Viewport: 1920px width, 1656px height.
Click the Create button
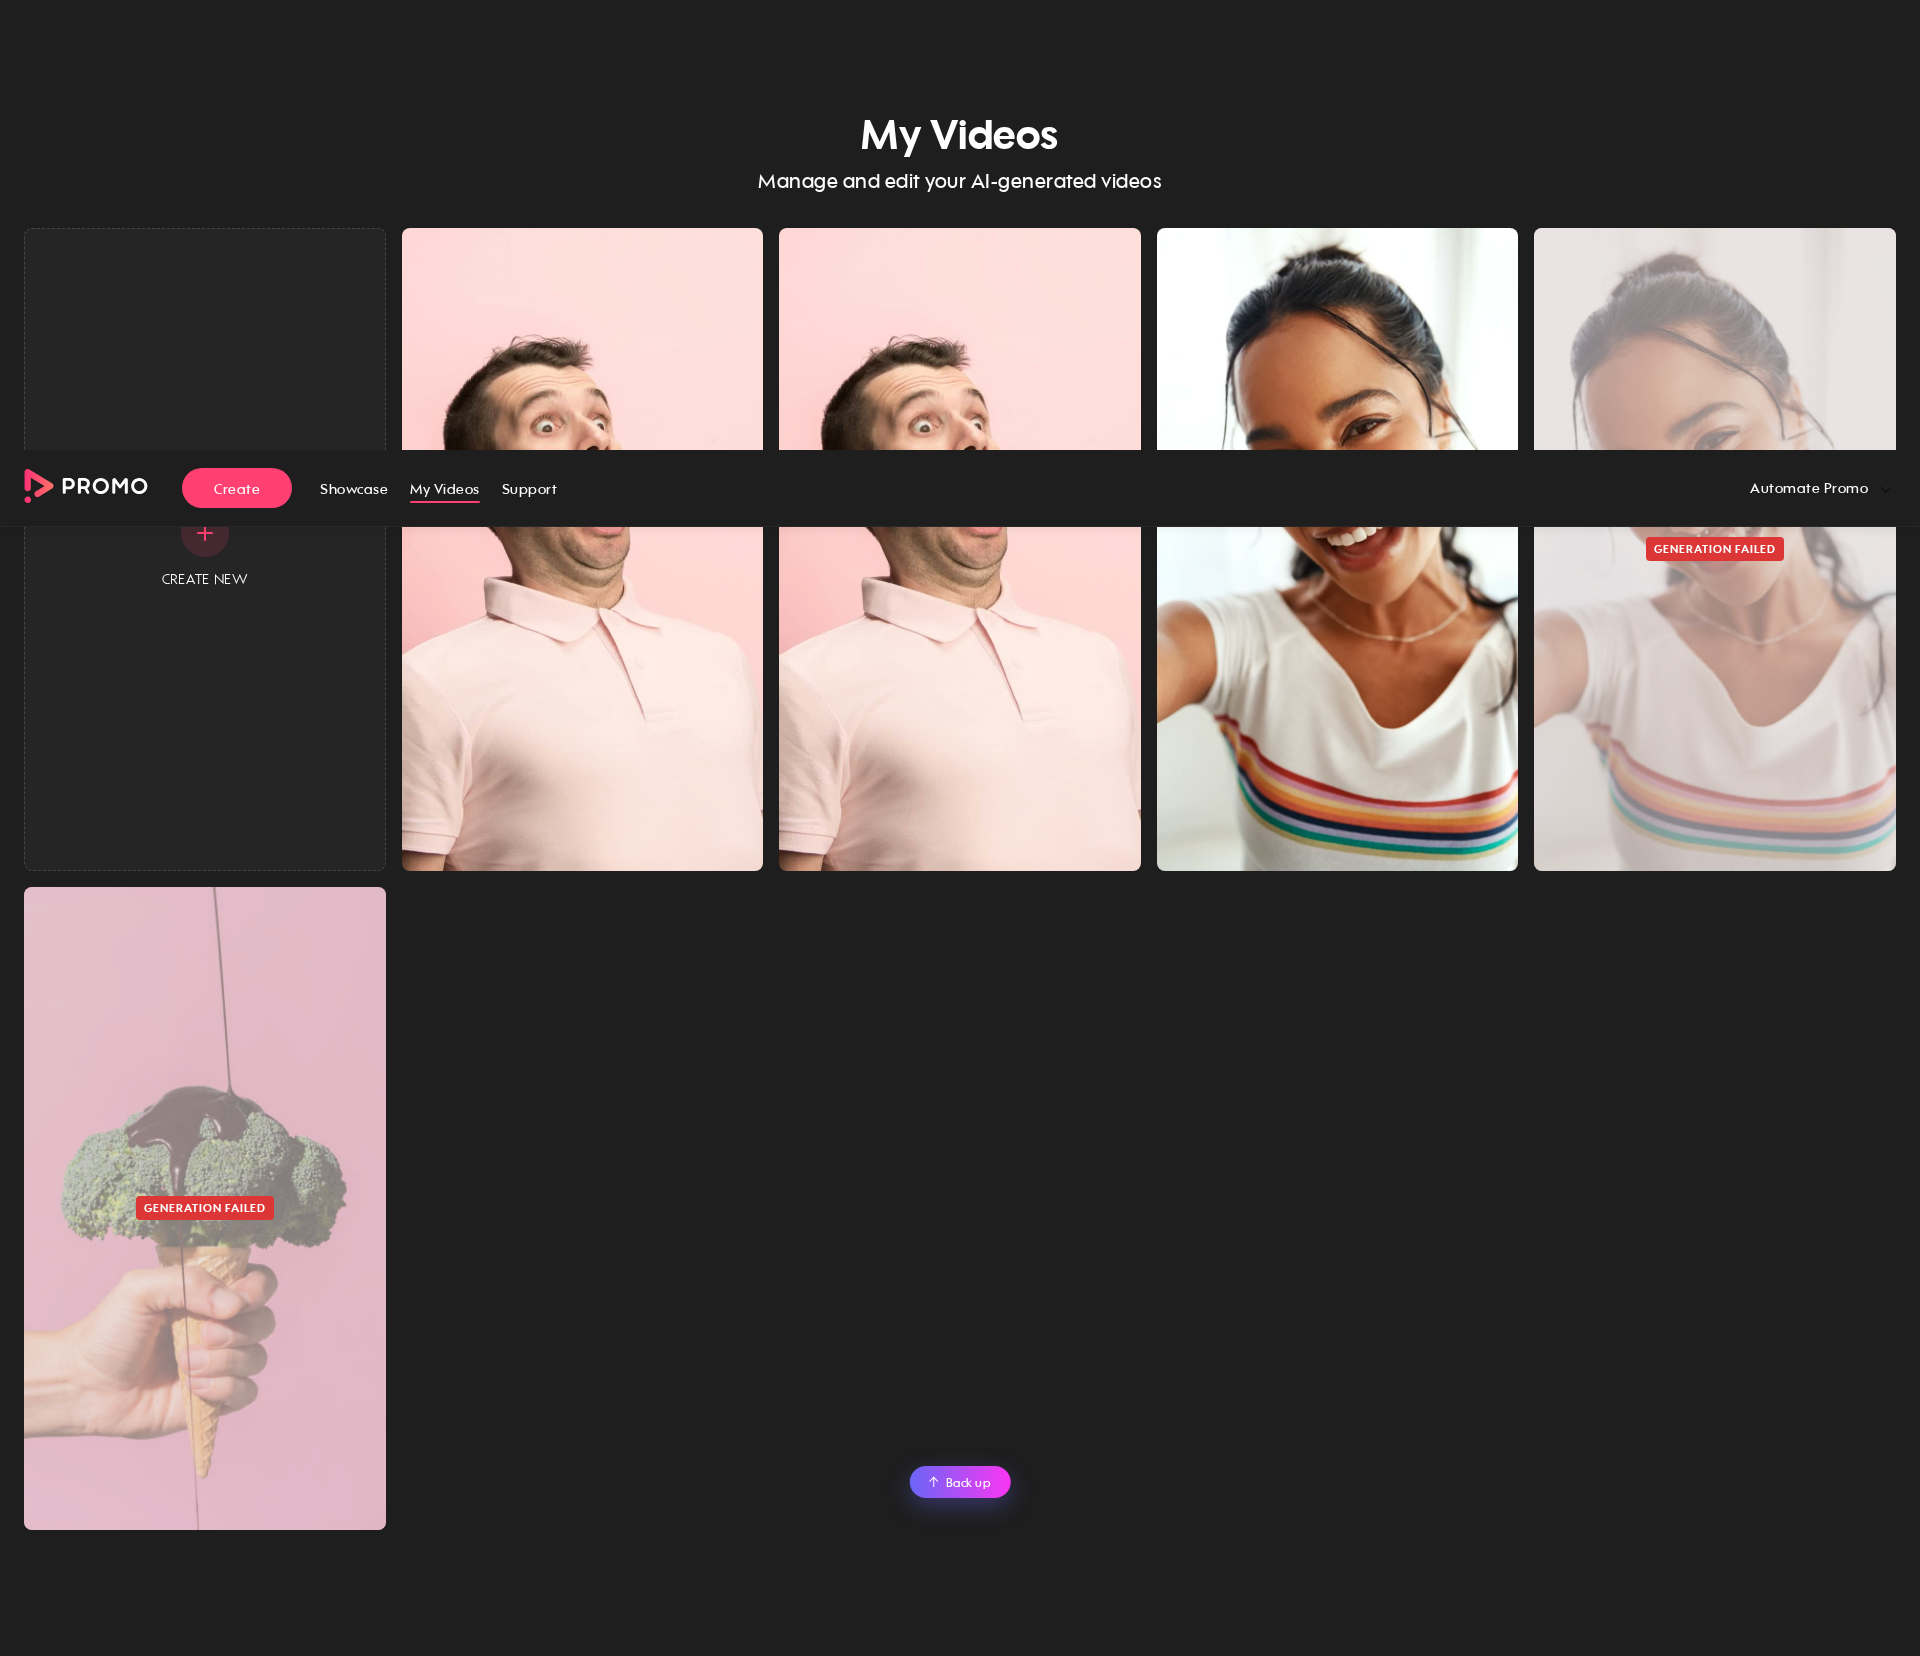tap(237, 488)
